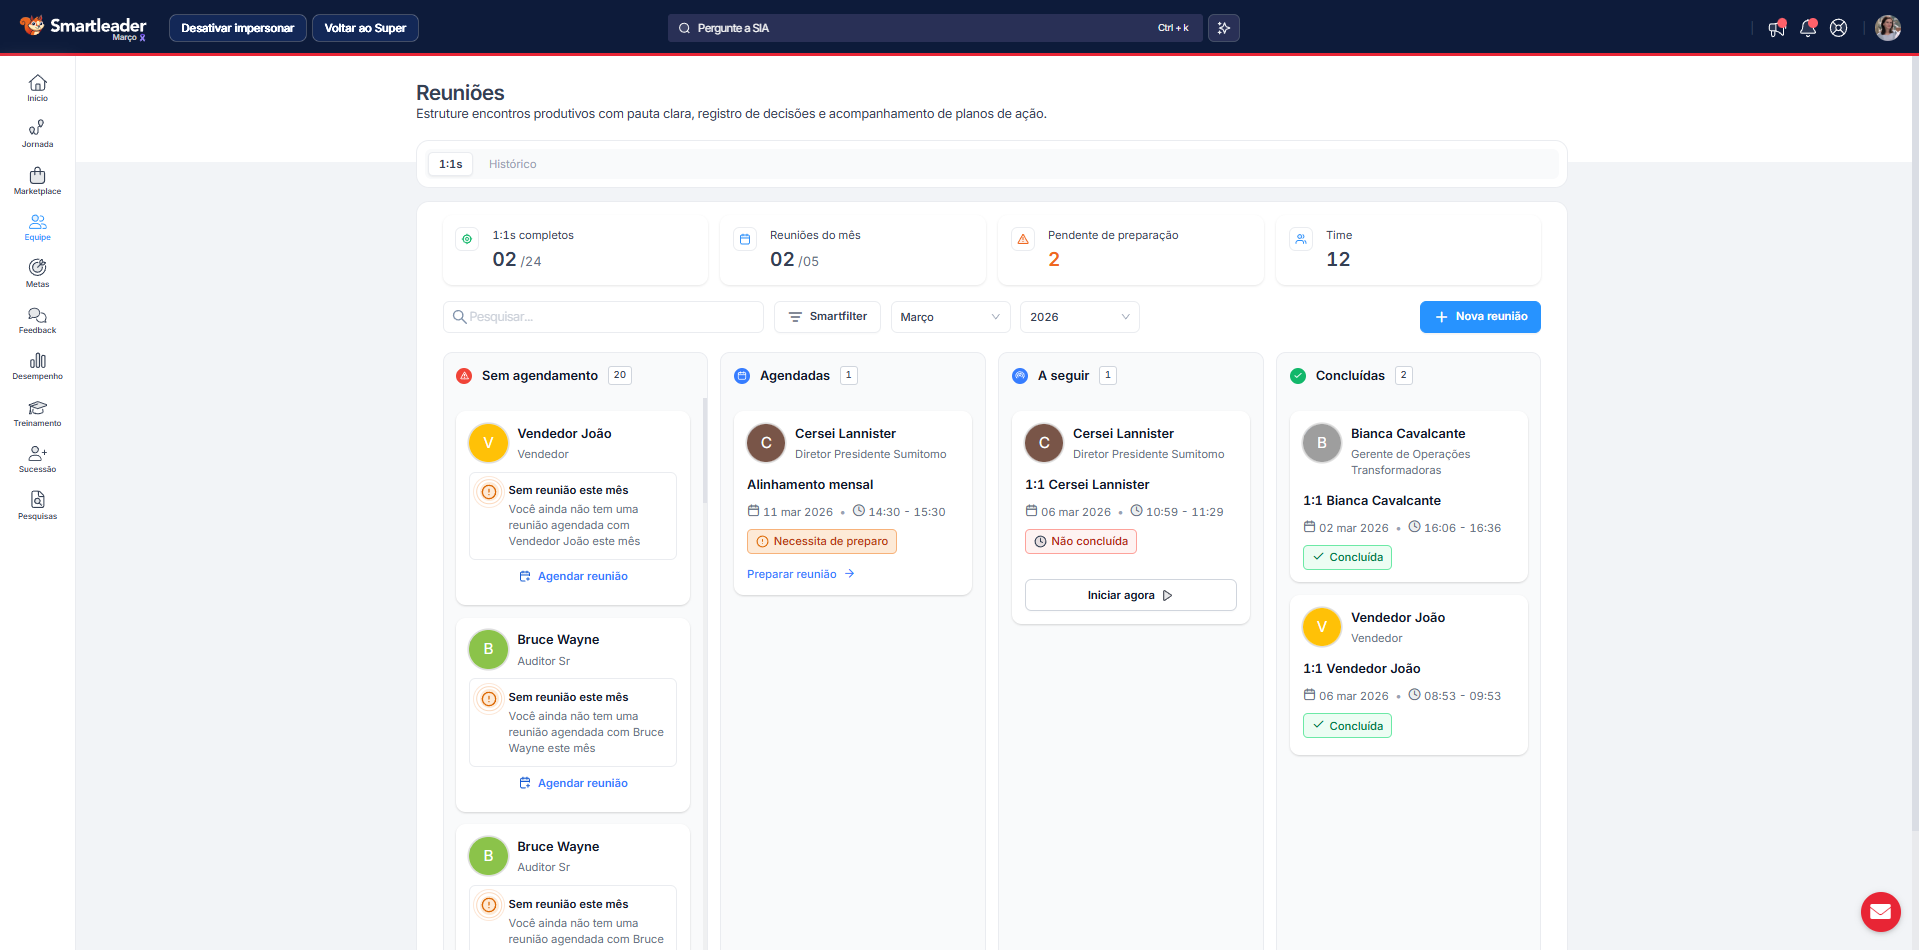Click the Preparar reunião link
This screenshot has height=950, width=1919.
tap(800, 574)
